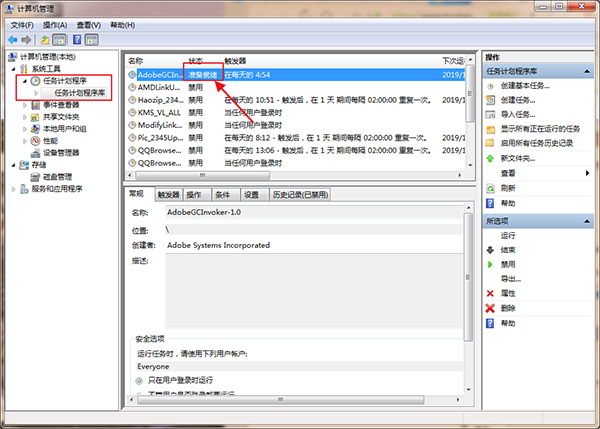Click the red 删除 delete action
Viewport: 600px width, 429px height.
click(x=508, y=308)
